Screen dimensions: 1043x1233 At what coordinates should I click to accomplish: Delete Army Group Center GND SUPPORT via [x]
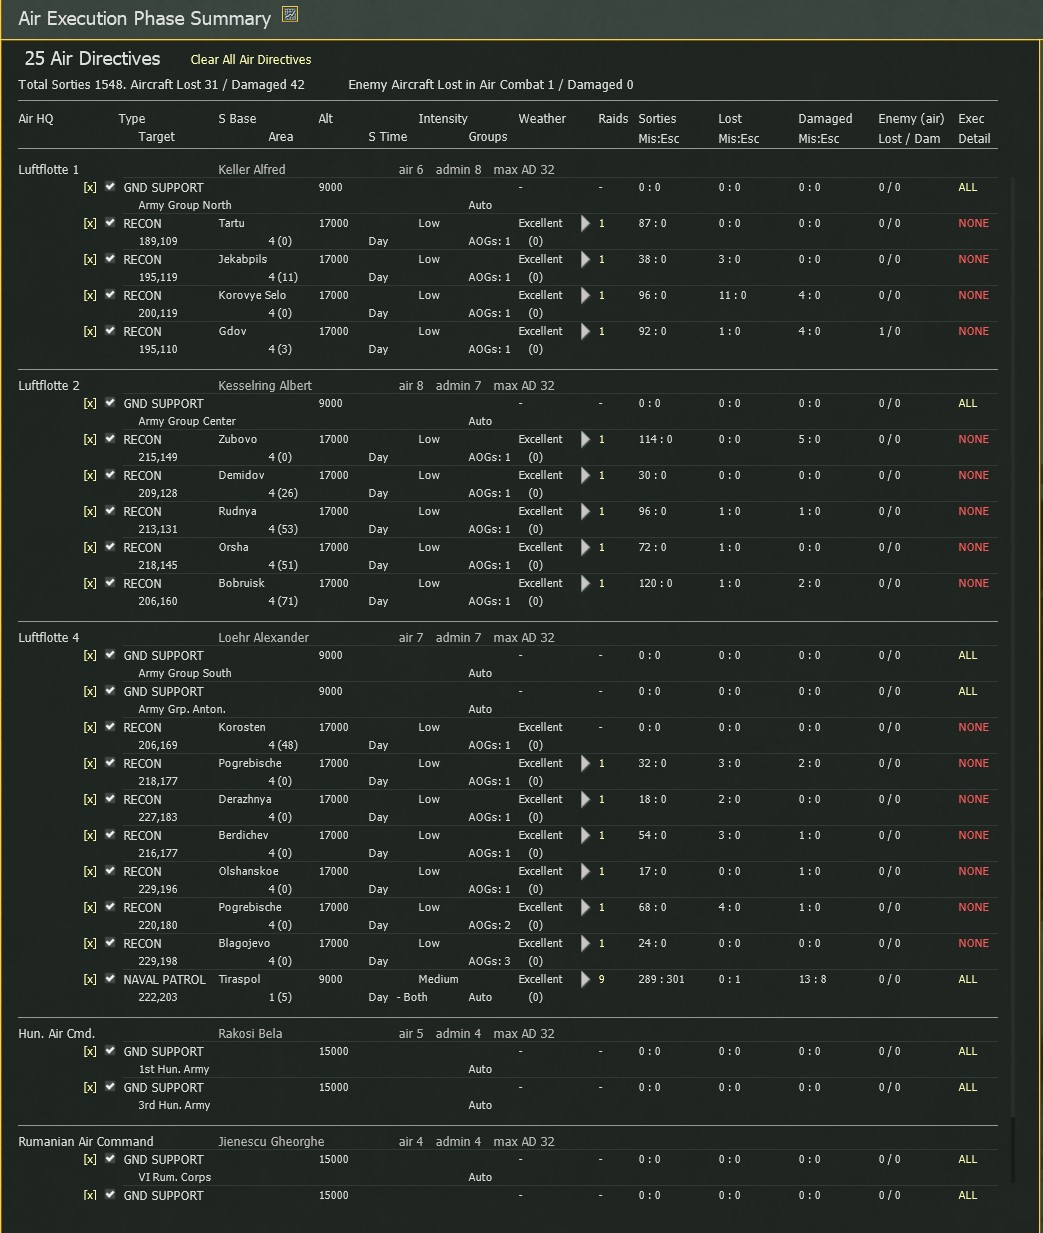(x=90, y=404)
